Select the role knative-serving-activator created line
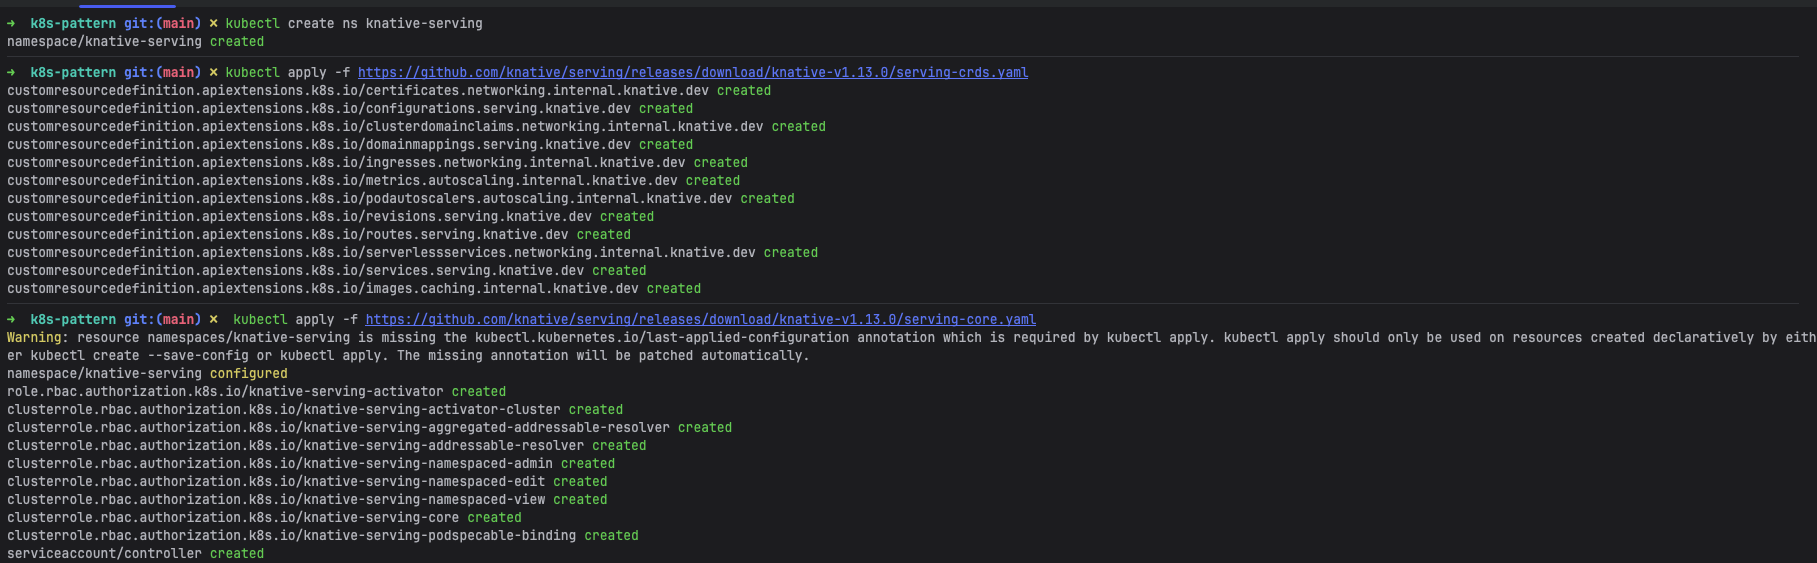The image size is (1817, 563). pyautogui.click(x=257, y=391)
